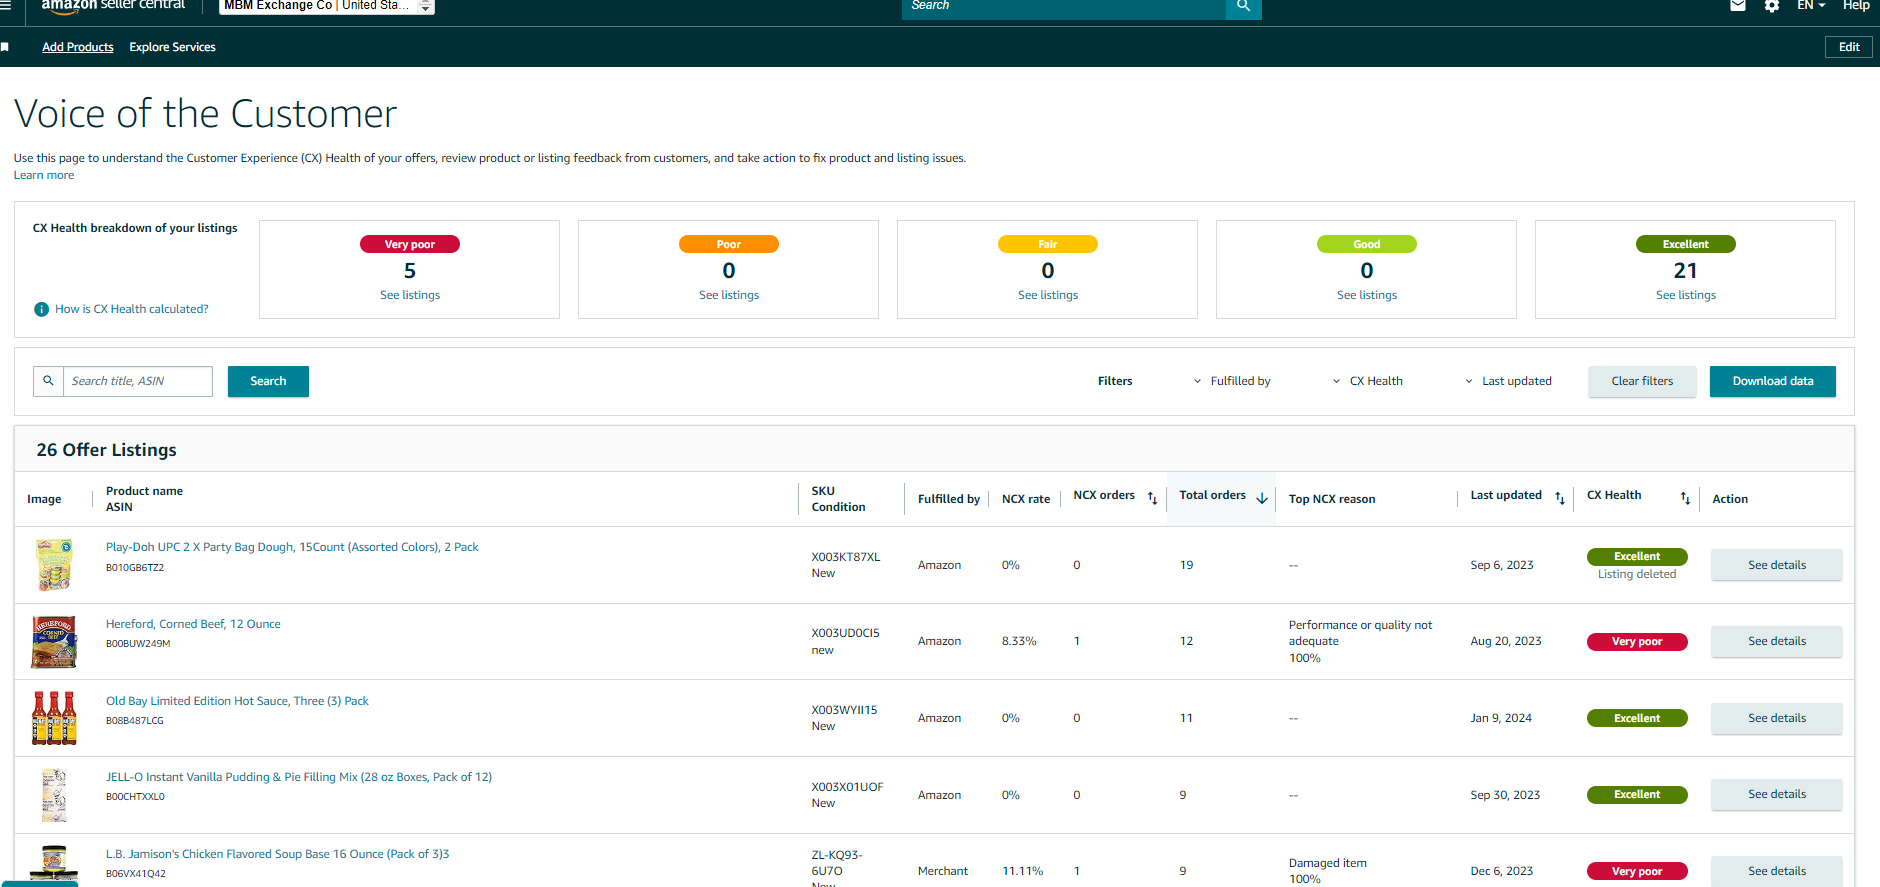Viewport: 1880px width, 887px height.
Task: Click the light green Good badge
Action: 1367,244
